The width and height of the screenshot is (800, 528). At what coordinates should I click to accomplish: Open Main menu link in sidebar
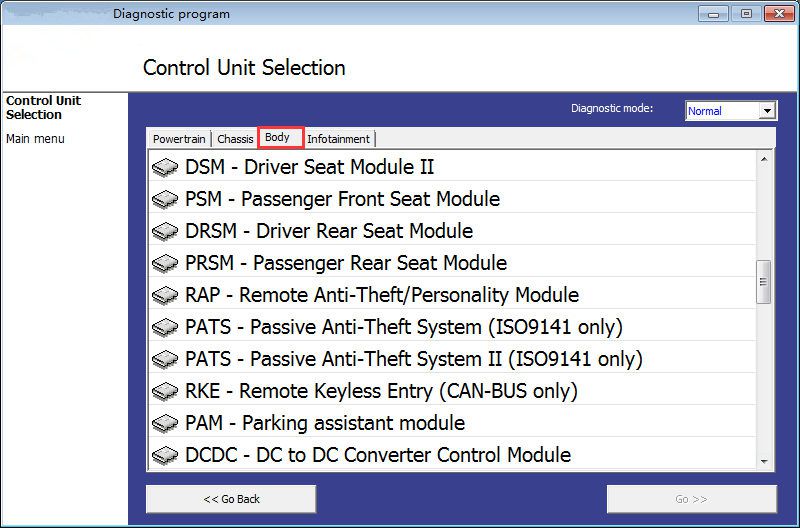click(x=35, y=139)
